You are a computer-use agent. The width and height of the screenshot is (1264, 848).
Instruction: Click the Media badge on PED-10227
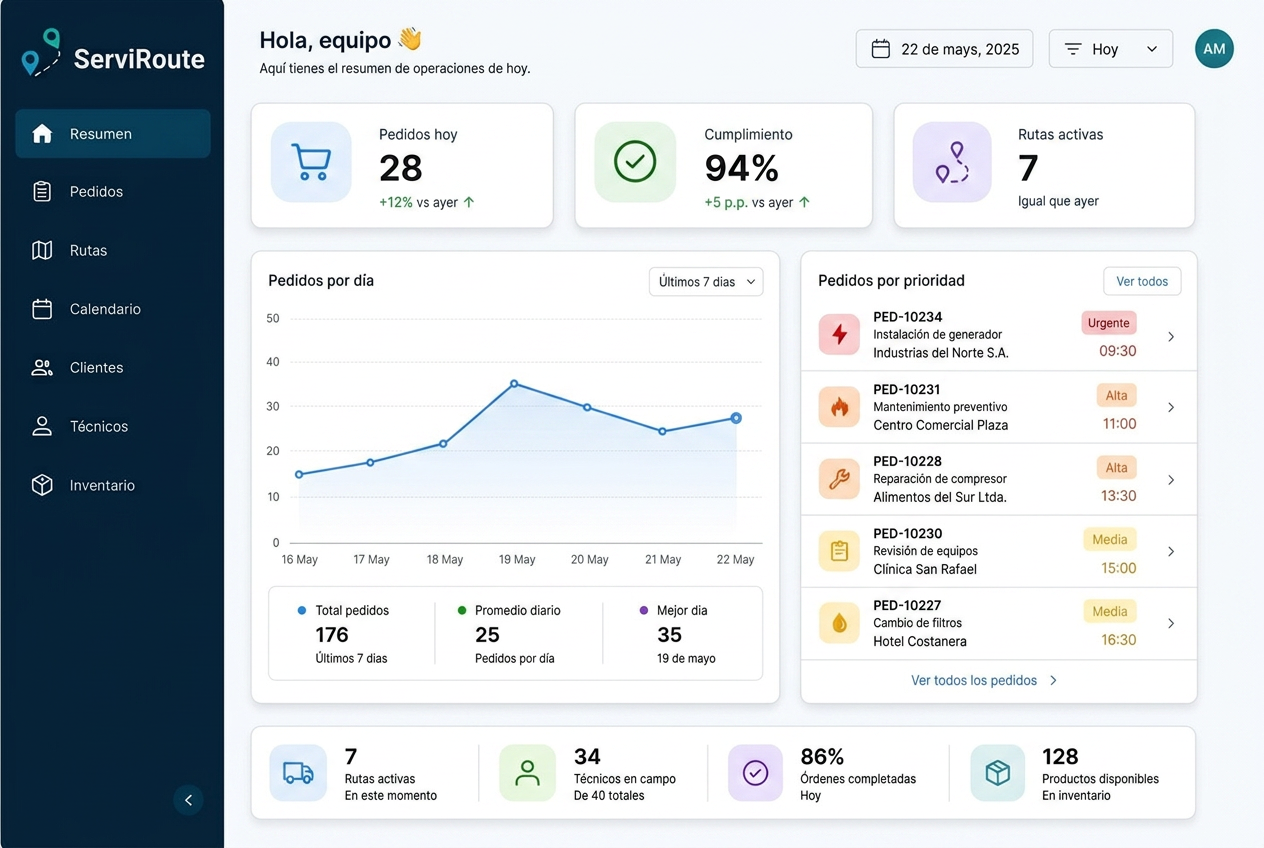[1110, 611]
